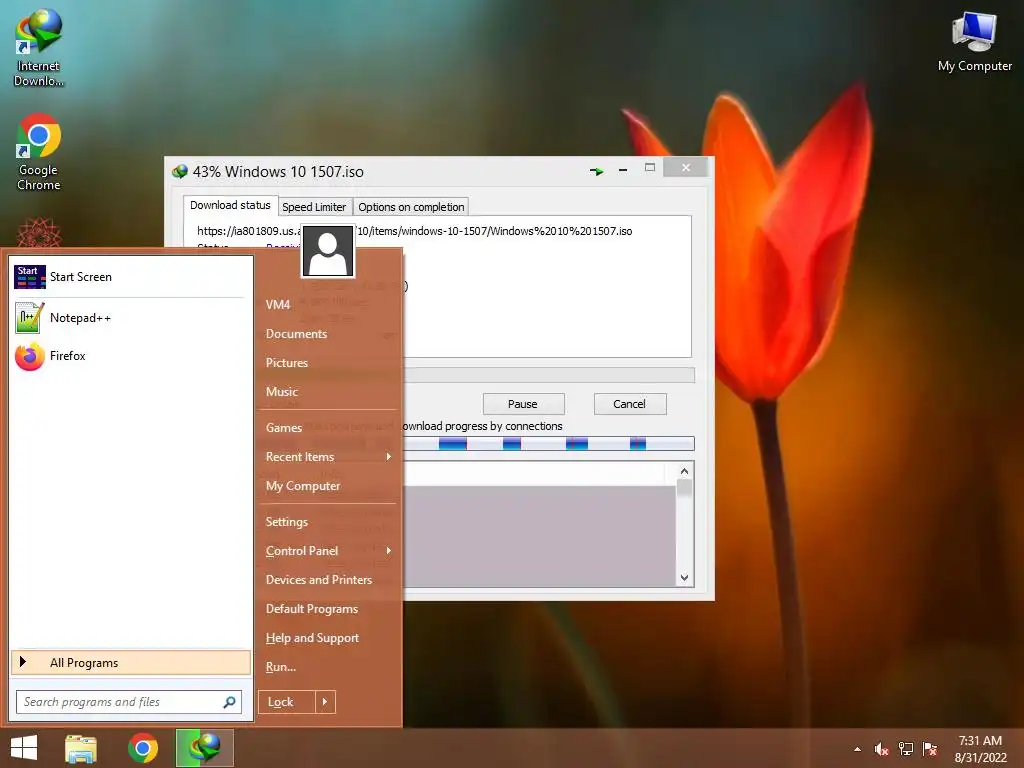The image size is (1024, 768).
Task: Click the muted volume tray icon
Action: (881, 749)
